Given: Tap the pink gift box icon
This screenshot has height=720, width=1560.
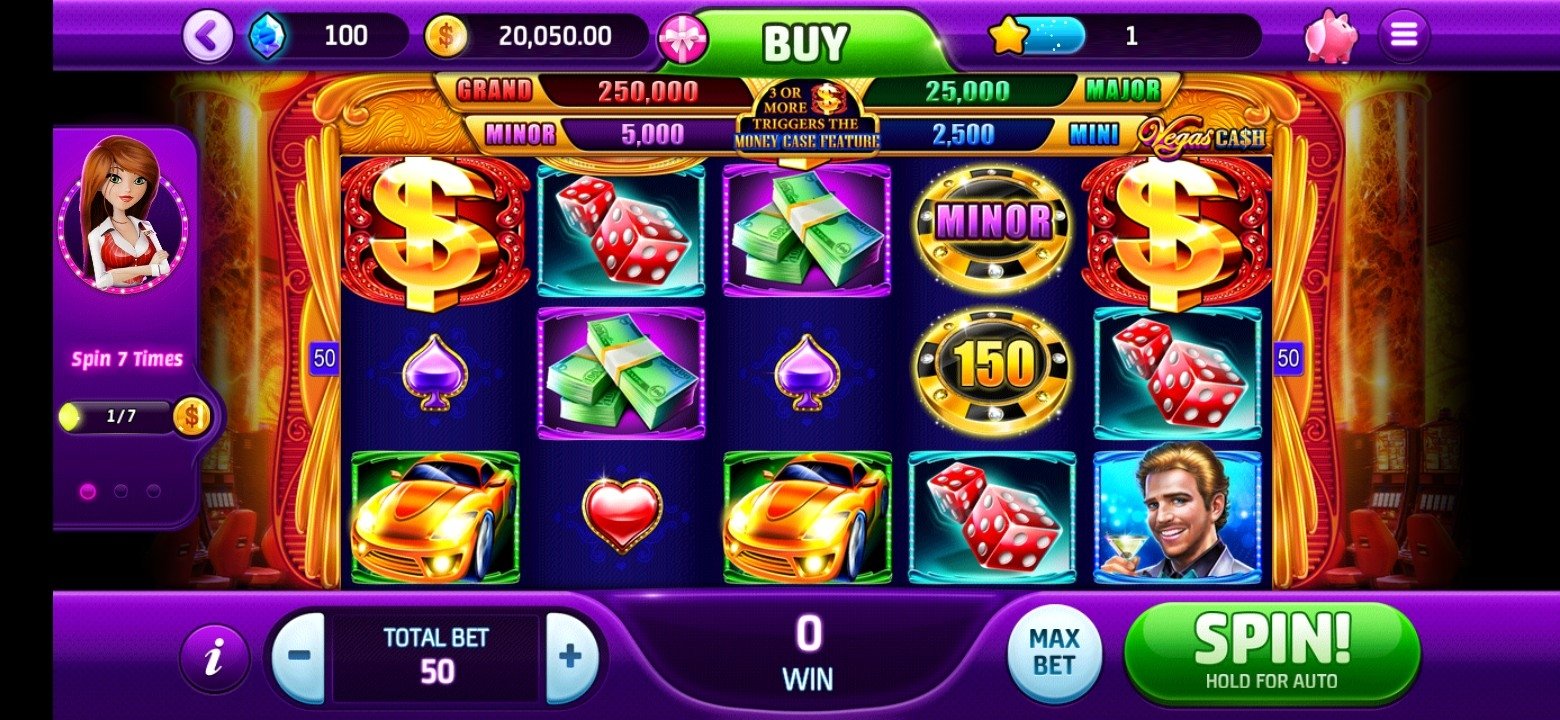Looking at the screenshot, I should coord(683,38).
